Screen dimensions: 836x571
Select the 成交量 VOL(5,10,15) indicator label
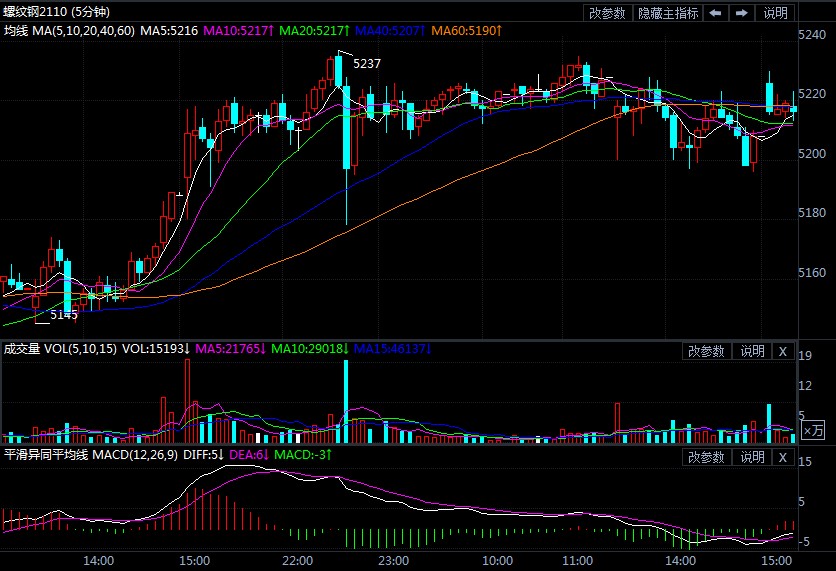(x=60, y=350)
